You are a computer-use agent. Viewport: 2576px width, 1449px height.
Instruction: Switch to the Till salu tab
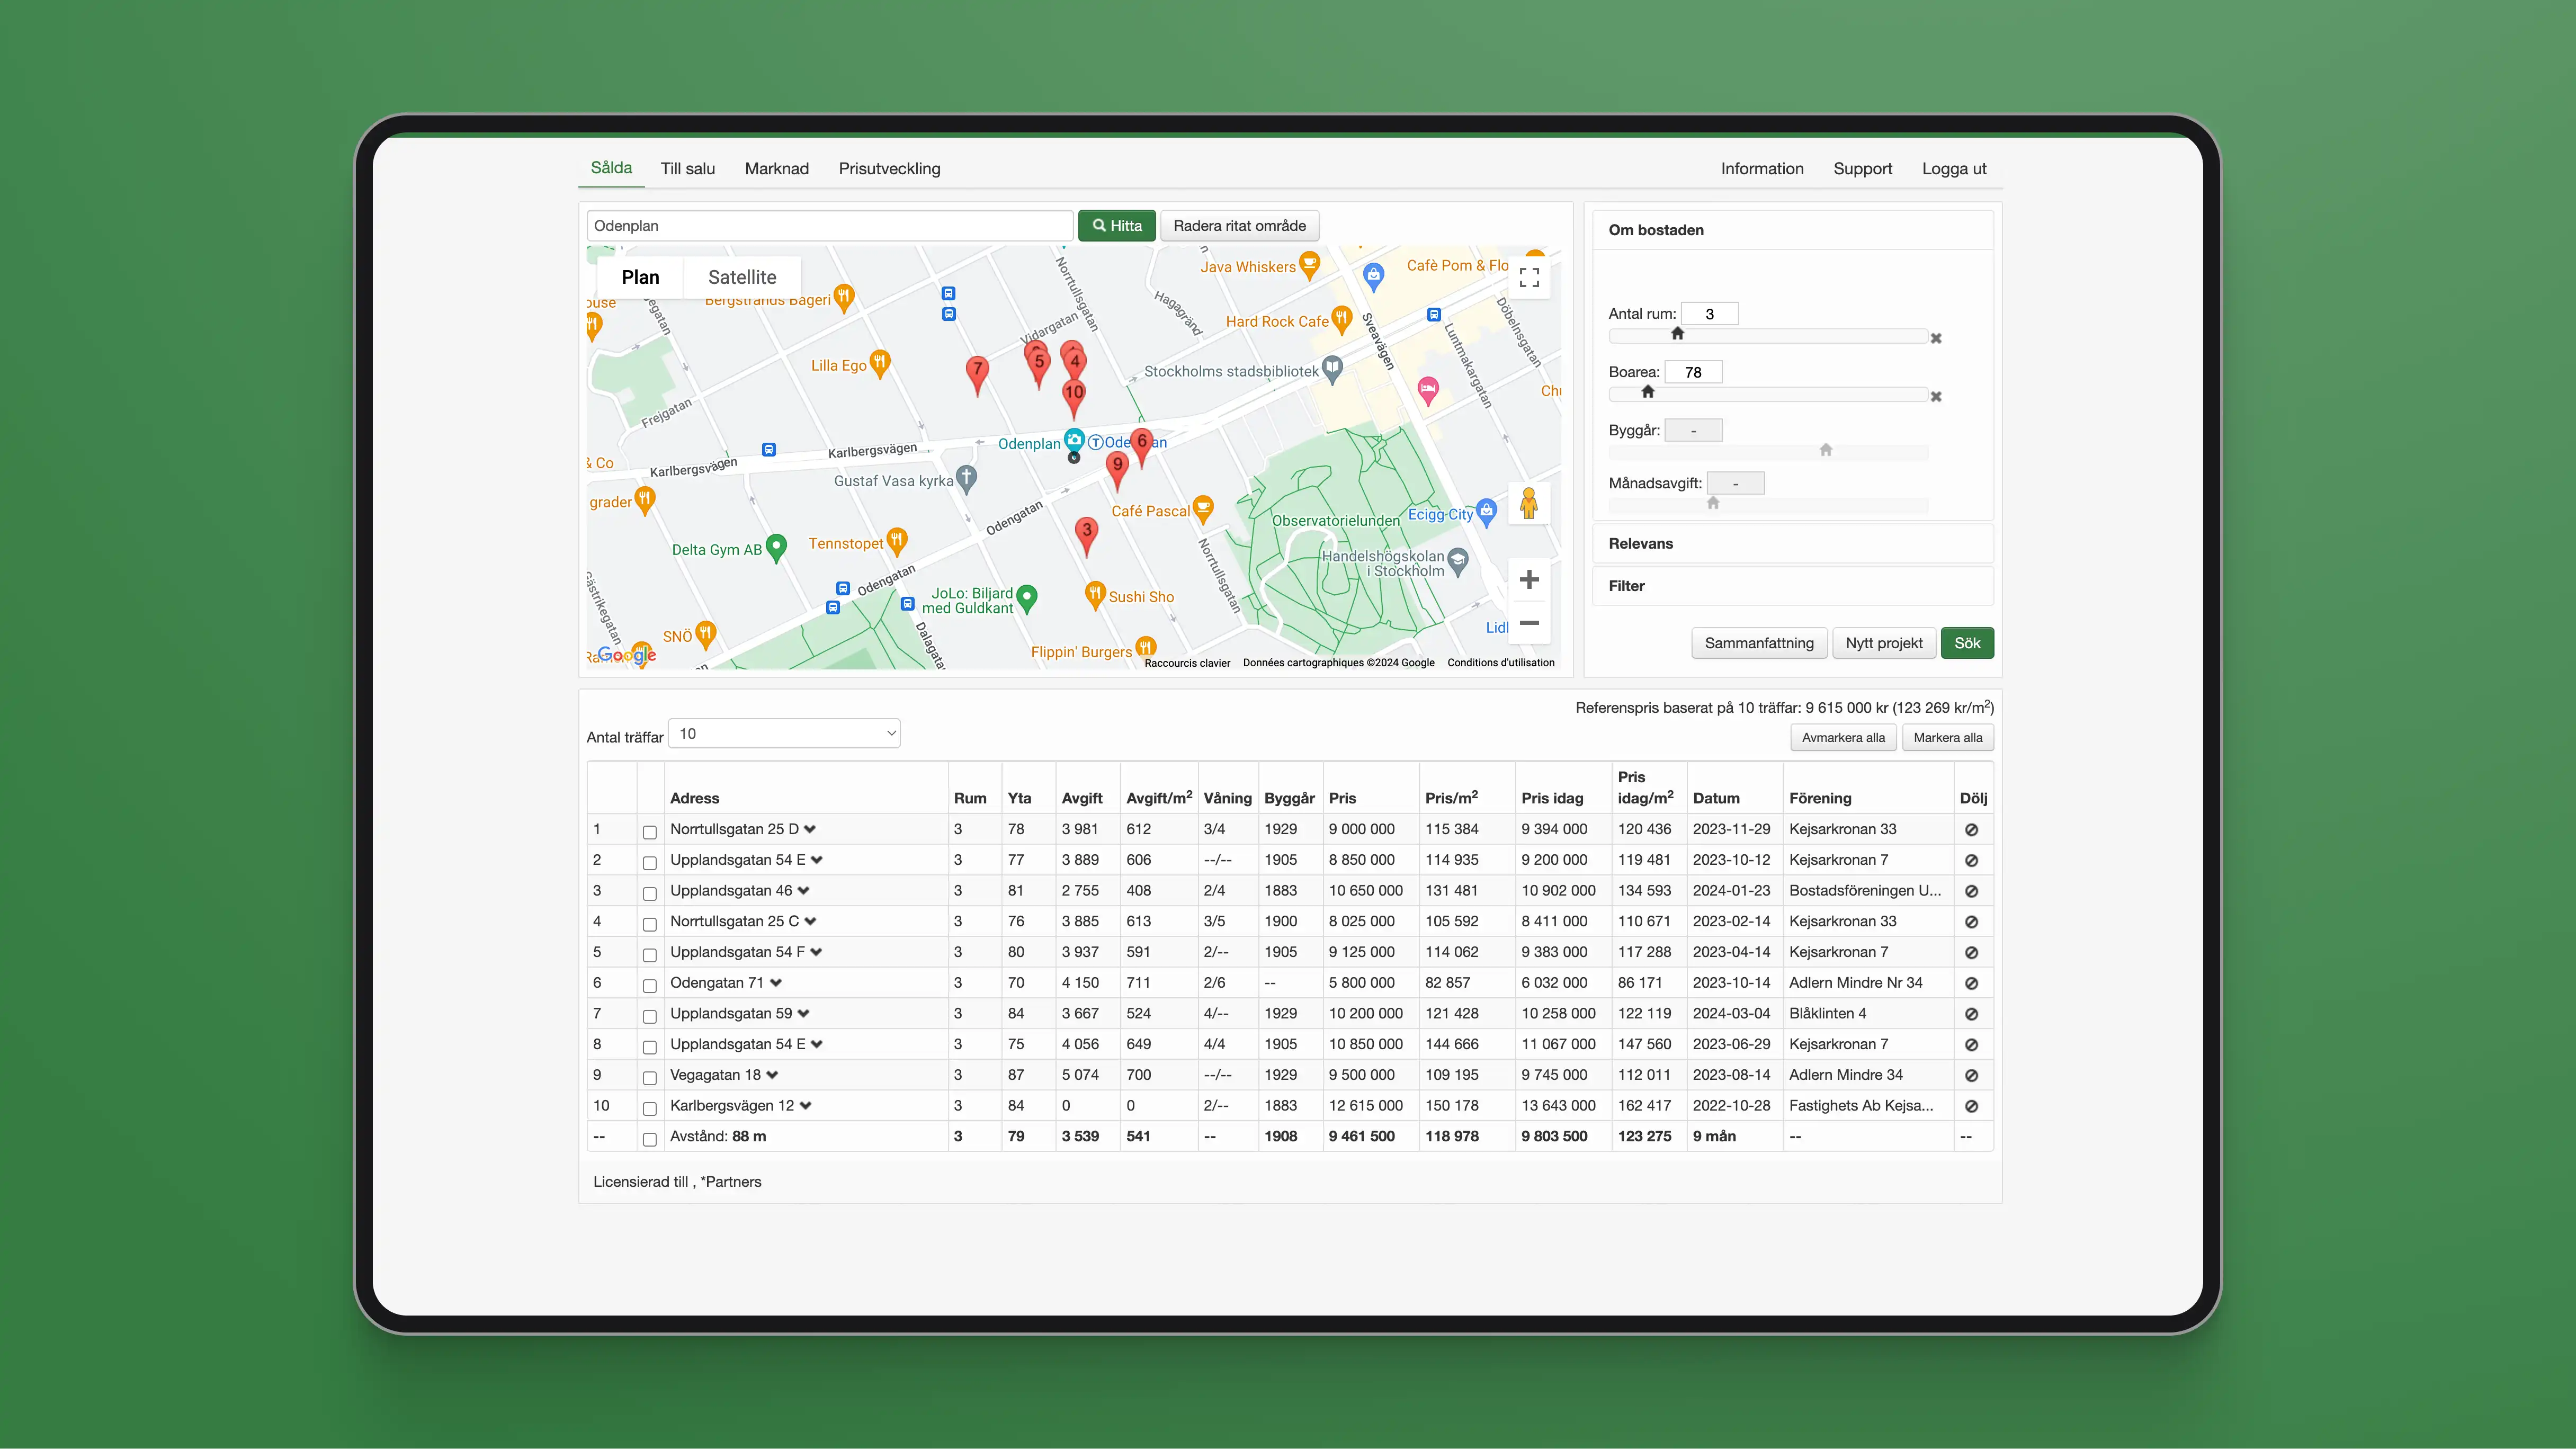point(687,169)
